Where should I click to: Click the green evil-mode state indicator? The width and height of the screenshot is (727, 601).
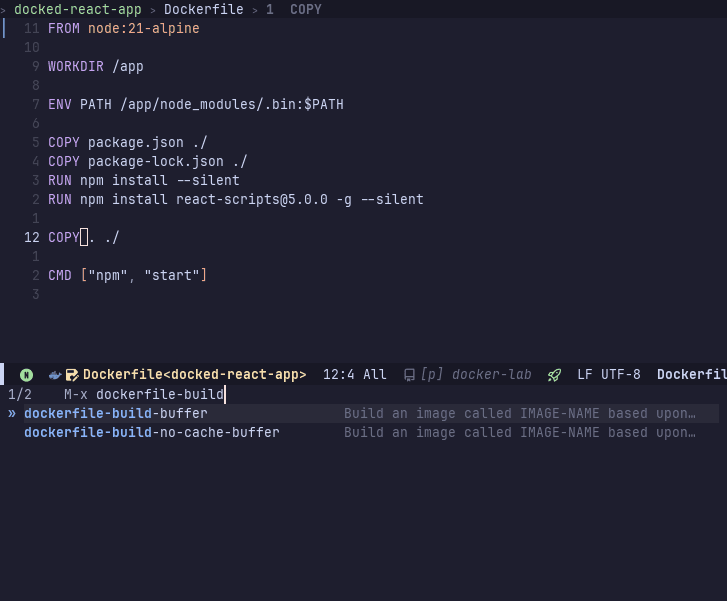26,375
